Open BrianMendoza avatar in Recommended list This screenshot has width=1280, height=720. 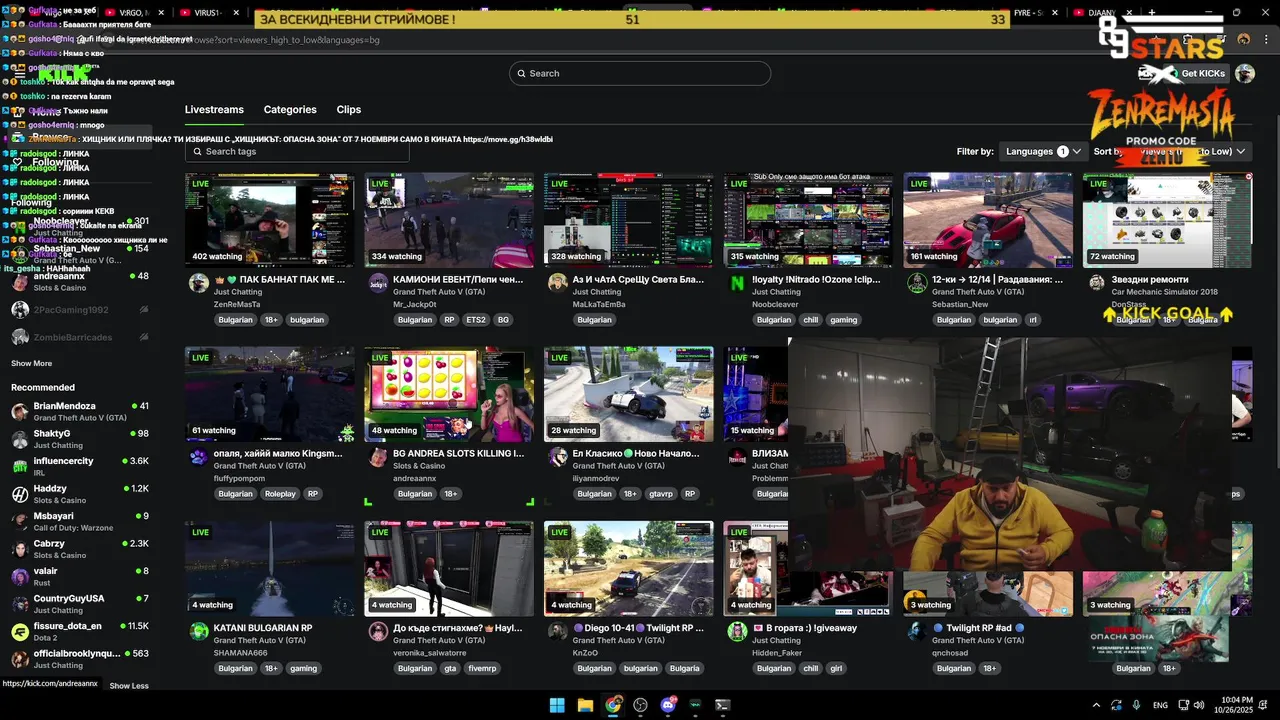coord(19,412)
